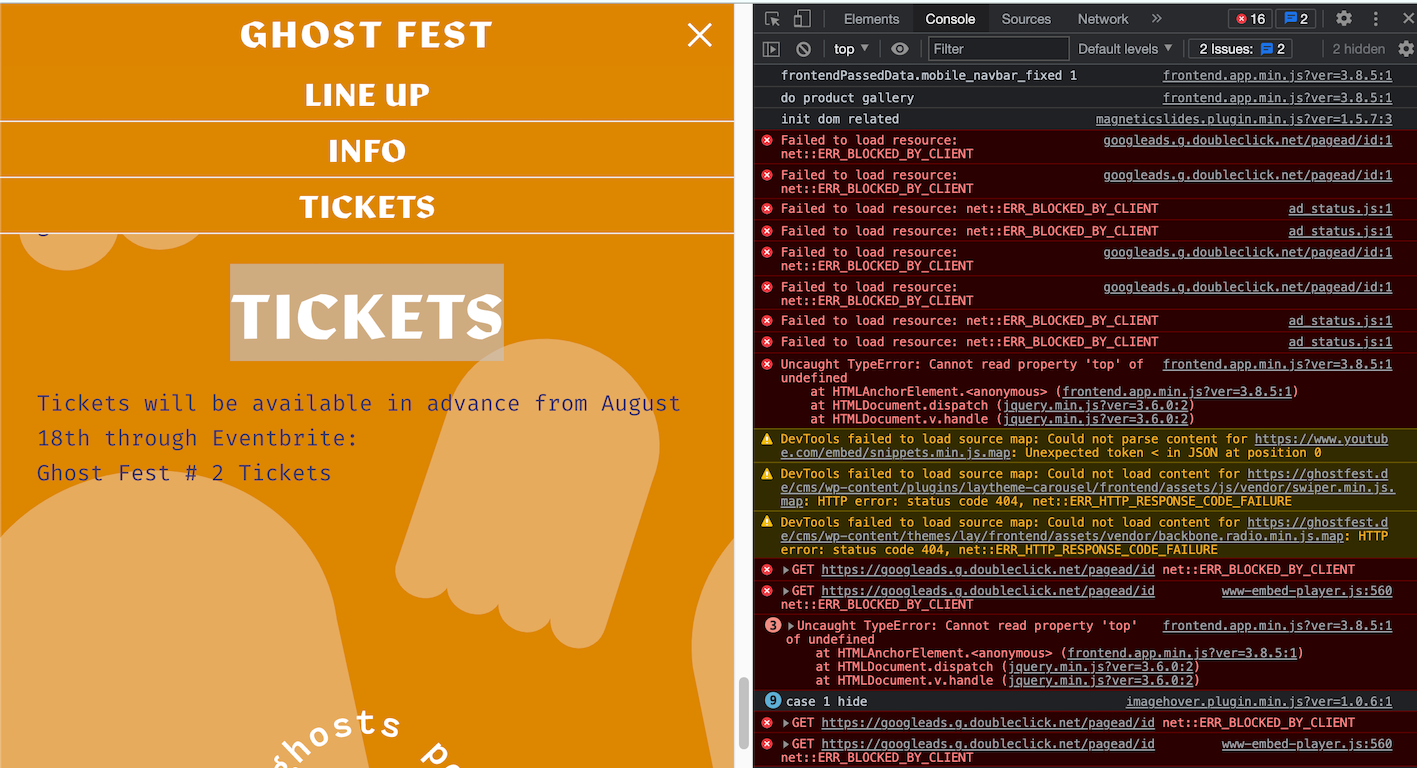Image resolution: width=1417 pixels, height=768 pixels.
Task: Select the inspect element tool
Action: (x=771, y=18)
